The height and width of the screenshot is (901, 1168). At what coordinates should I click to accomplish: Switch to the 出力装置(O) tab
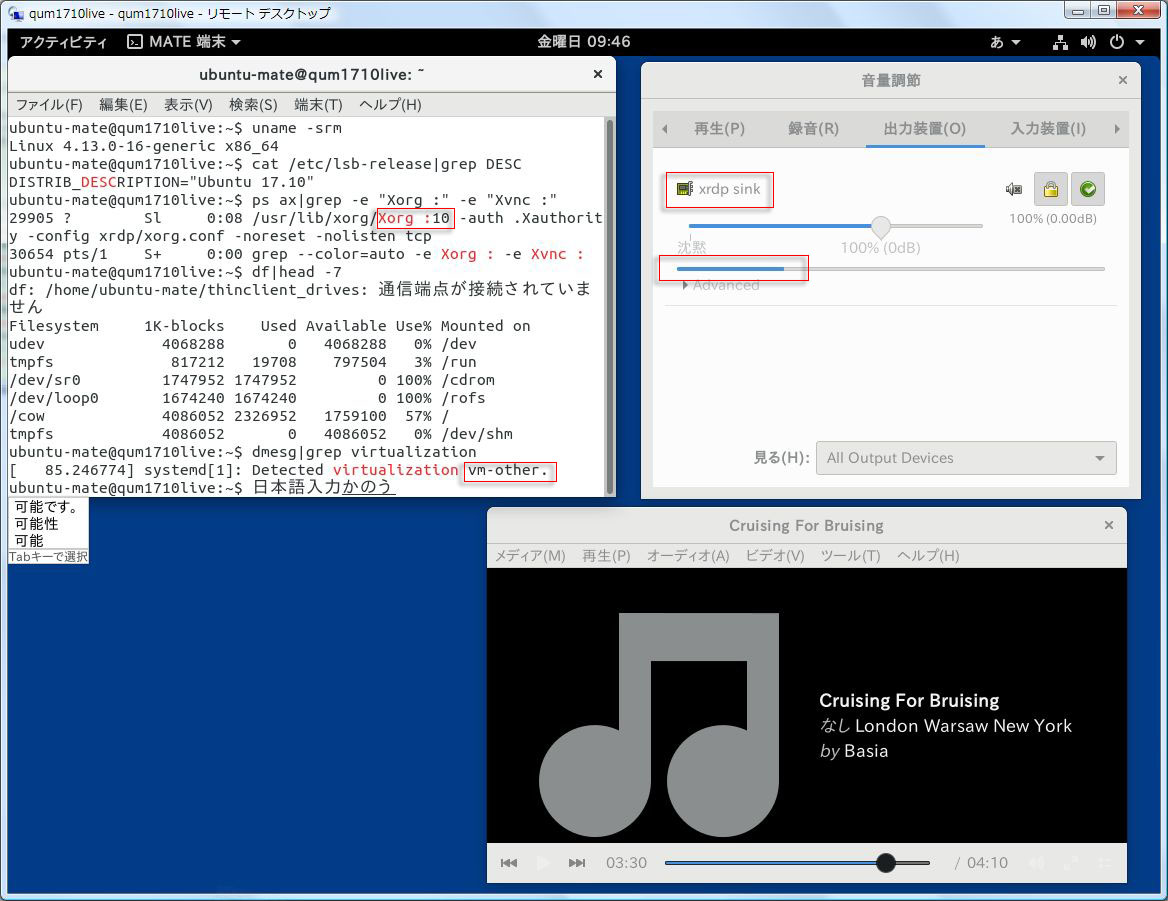tap(924, 129)
